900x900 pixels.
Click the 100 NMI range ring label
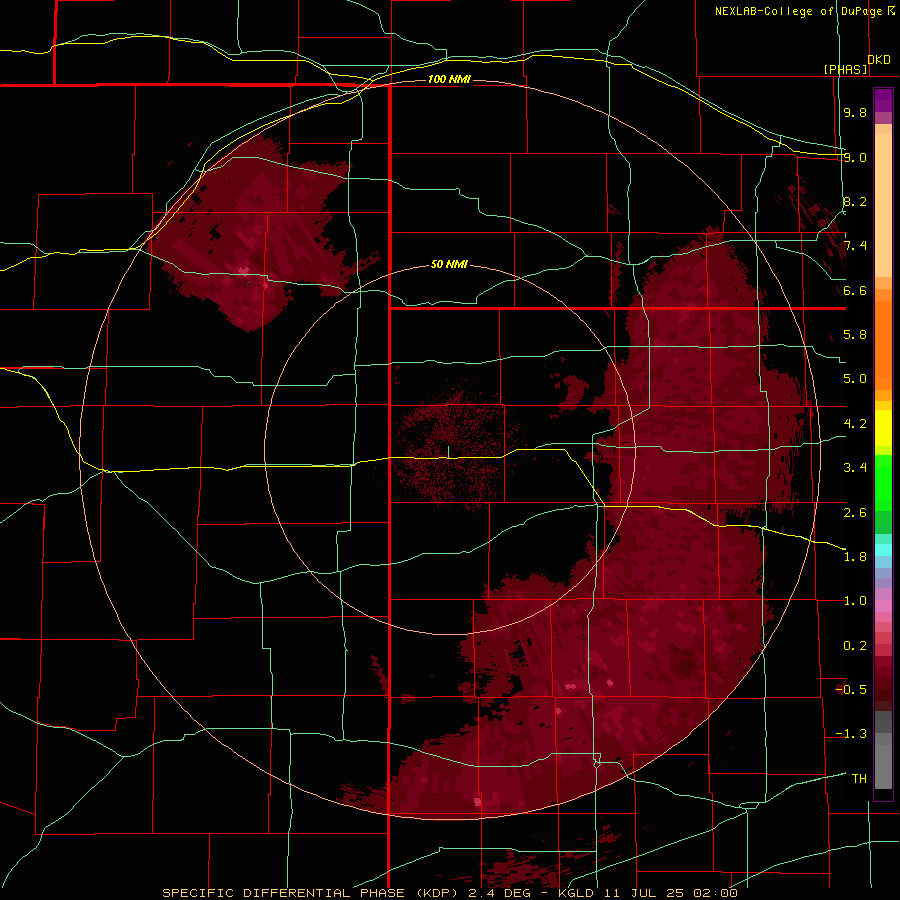coord(449,79)
